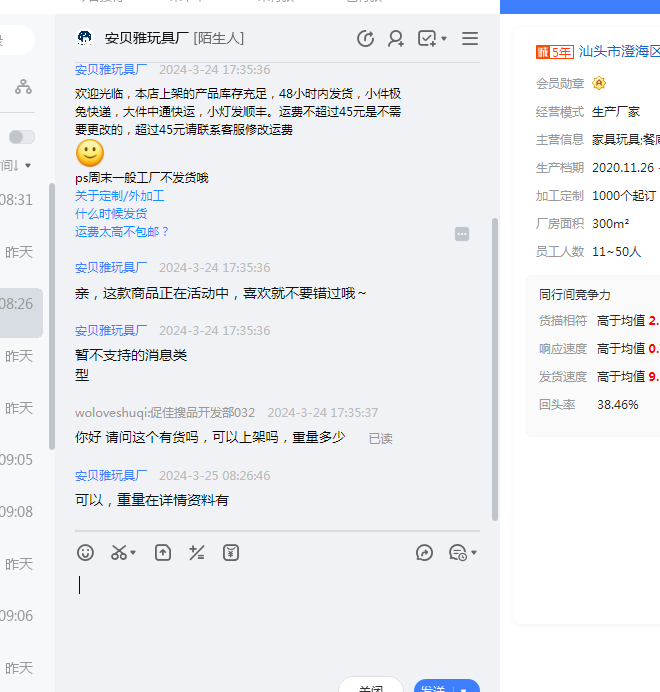Toggle the switch in left sidebar
660x692 pixels.
click(21, 137)
